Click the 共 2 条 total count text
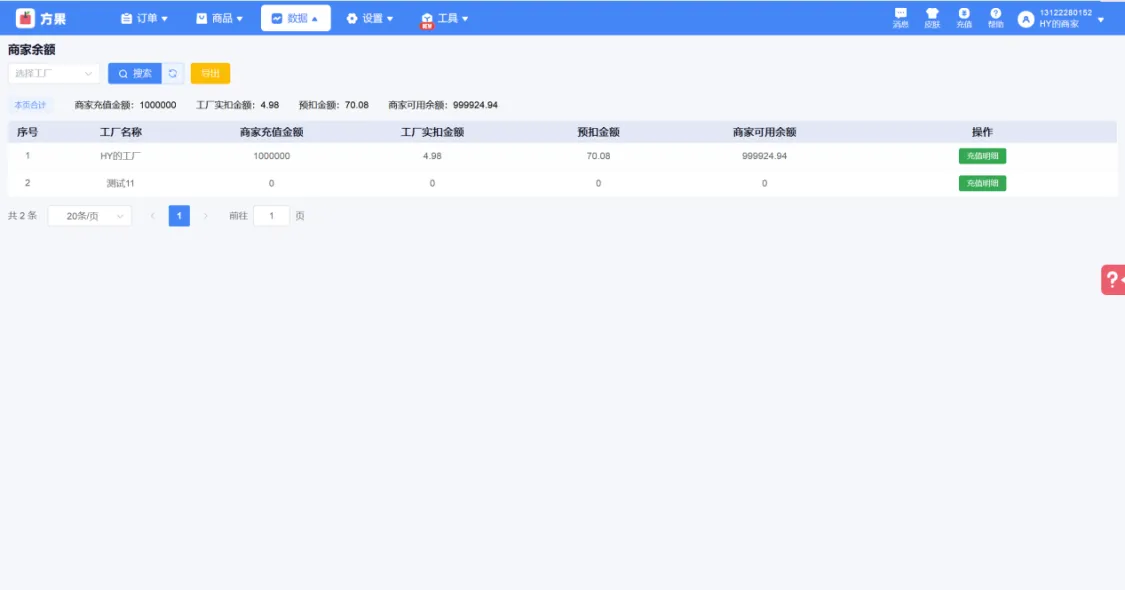This screenshot has height=590, width=1125. (x=22, y=216)
